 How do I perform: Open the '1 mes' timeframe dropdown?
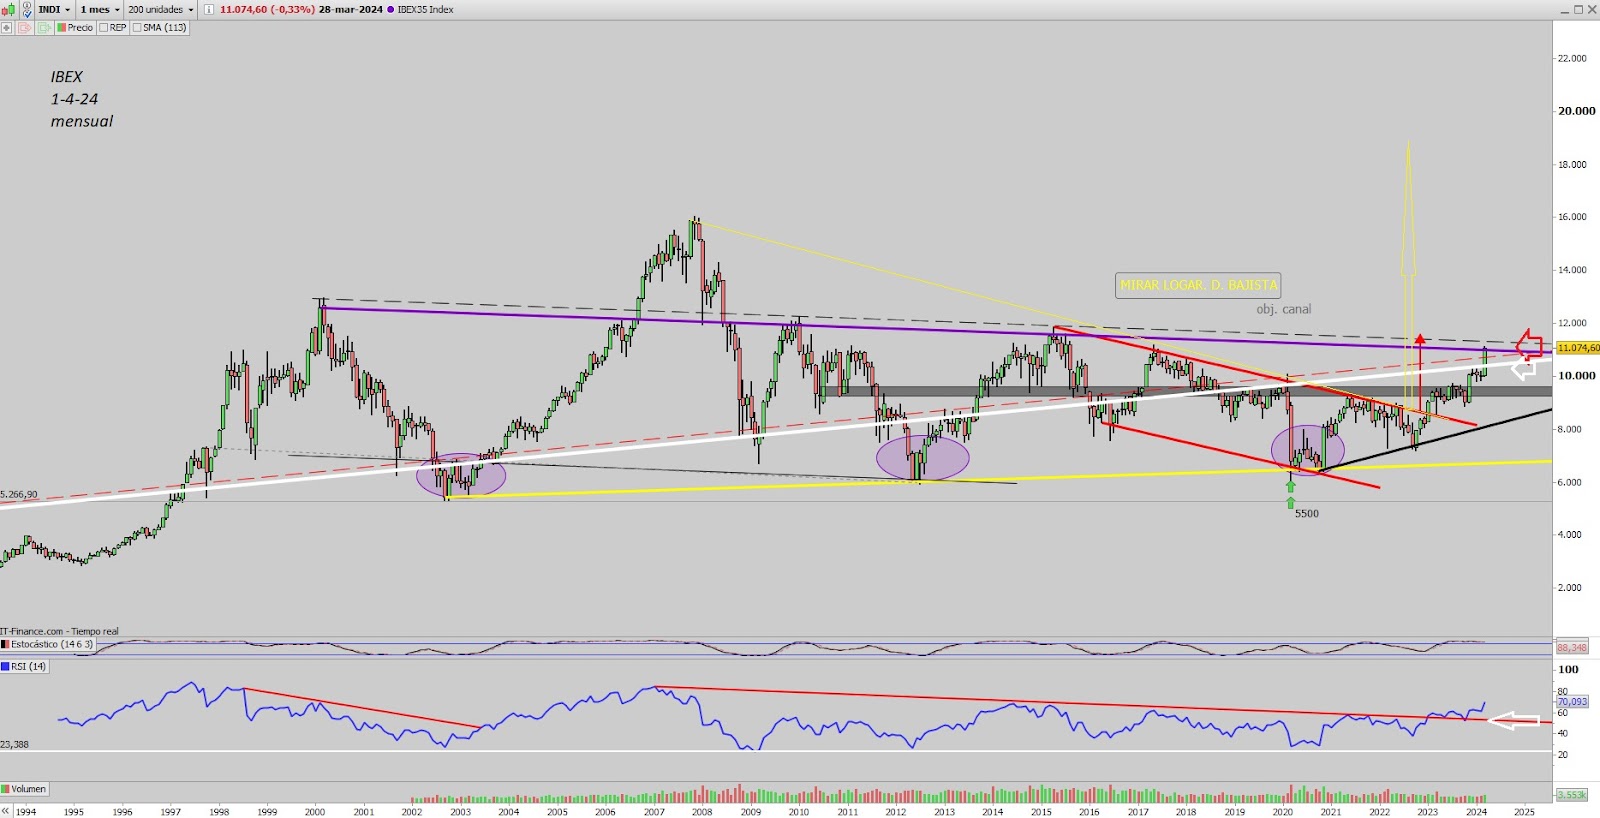[99, 9]
